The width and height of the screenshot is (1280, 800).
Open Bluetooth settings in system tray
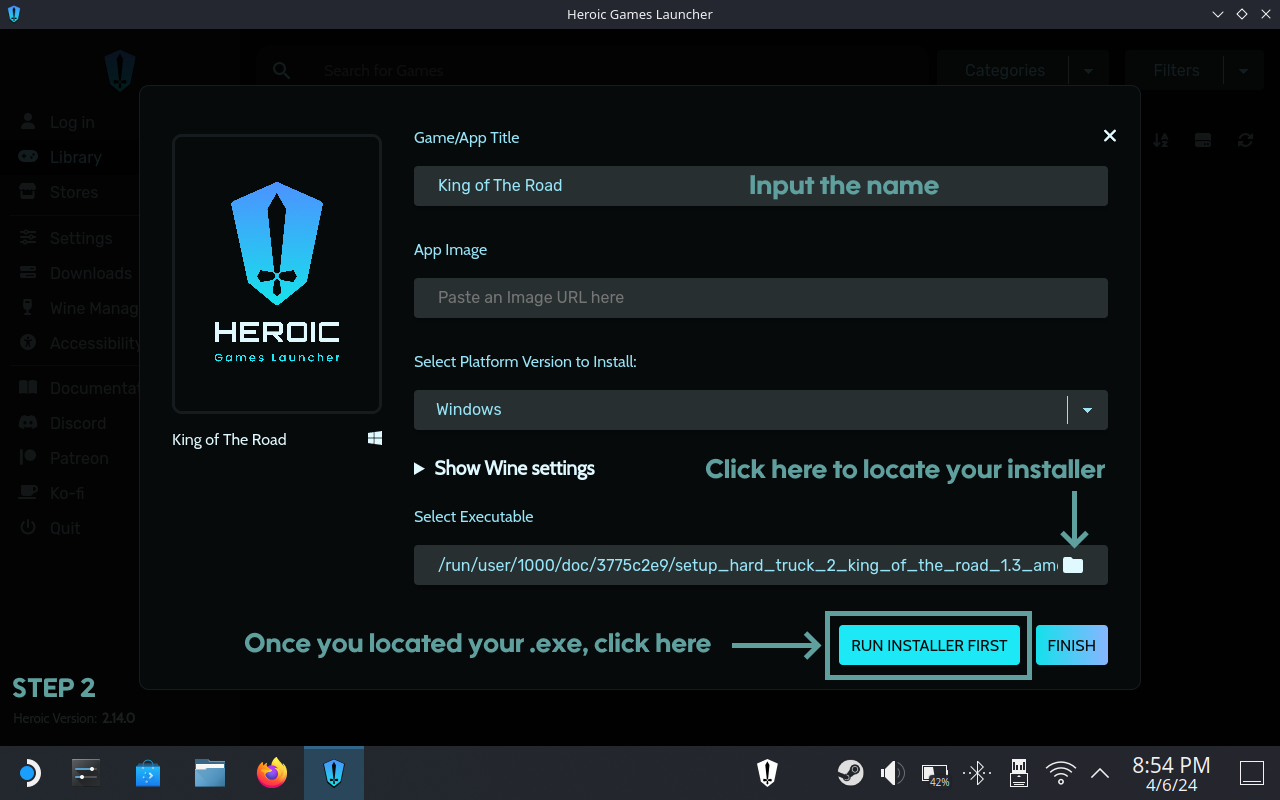coord(977,772)
